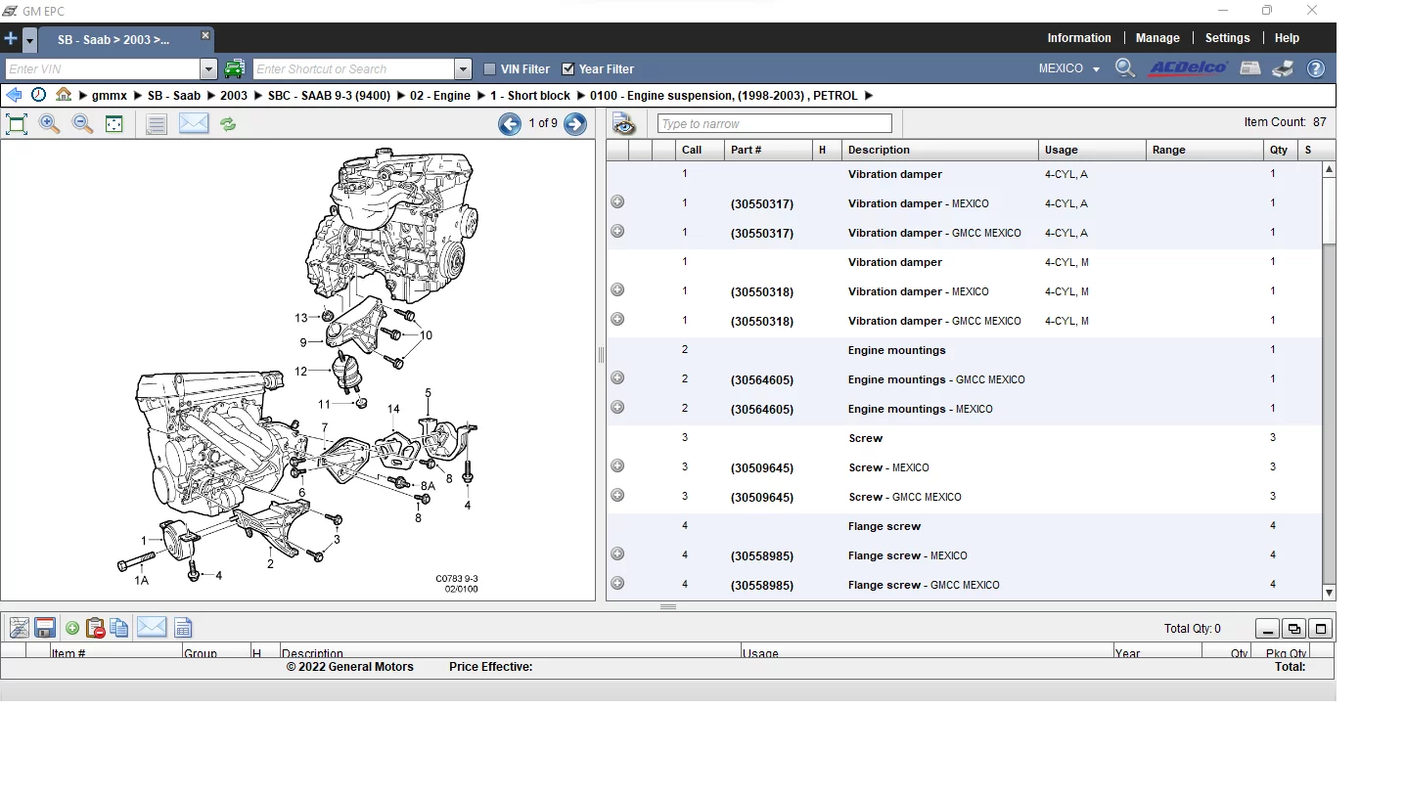Toggle the eye view filter icon
The image size is (1406, 797).
coord(624,124)
